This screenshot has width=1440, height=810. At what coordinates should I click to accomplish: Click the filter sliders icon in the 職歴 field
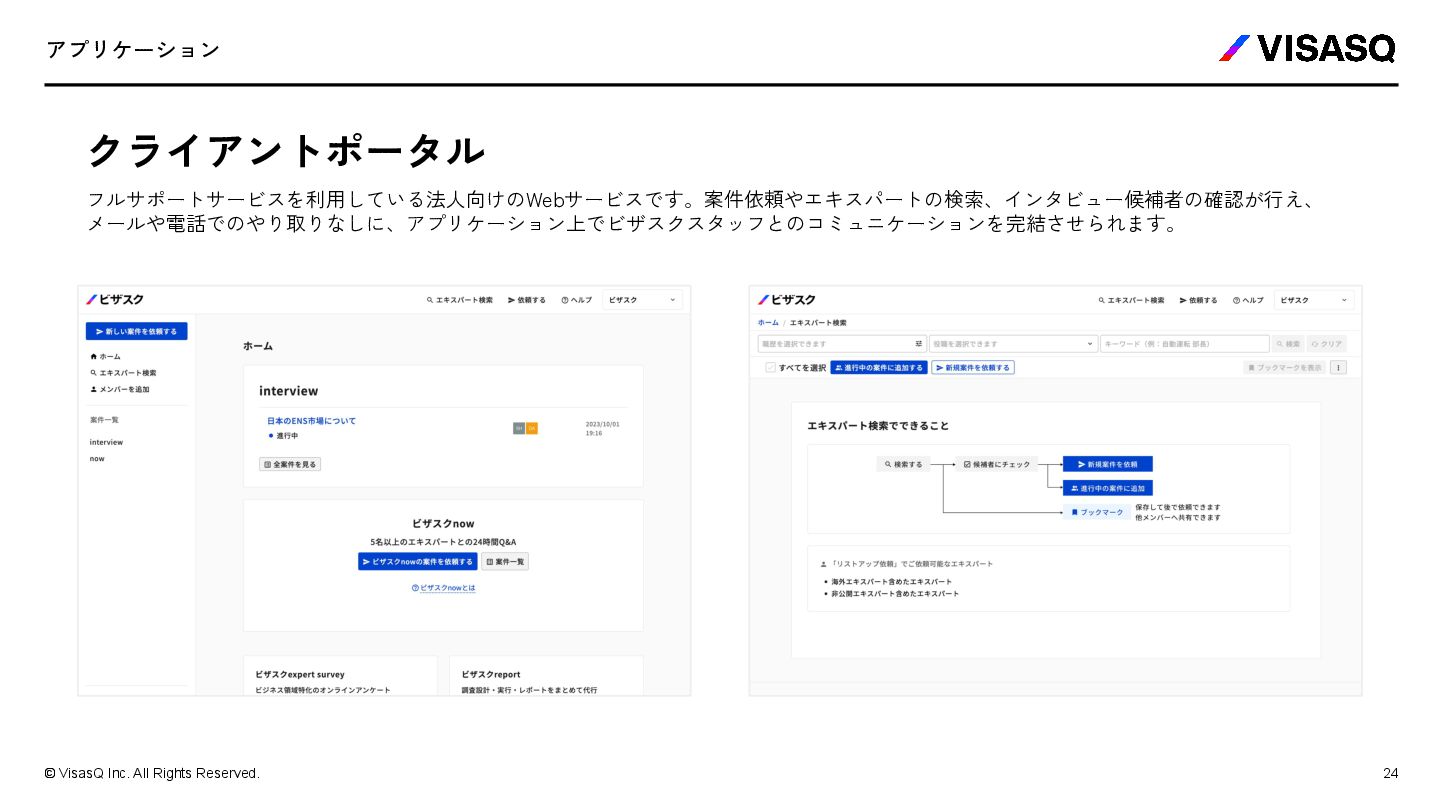918,343
